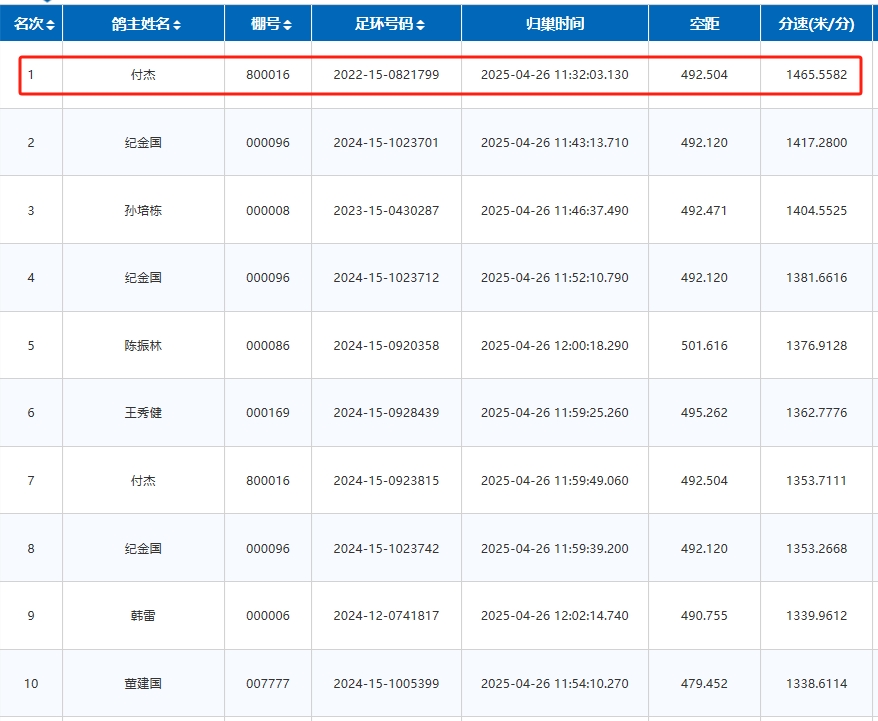Select owner name 孙培栋 in rank 3
This screenshot has width=878, height=721.
click(x=143, y=211)
